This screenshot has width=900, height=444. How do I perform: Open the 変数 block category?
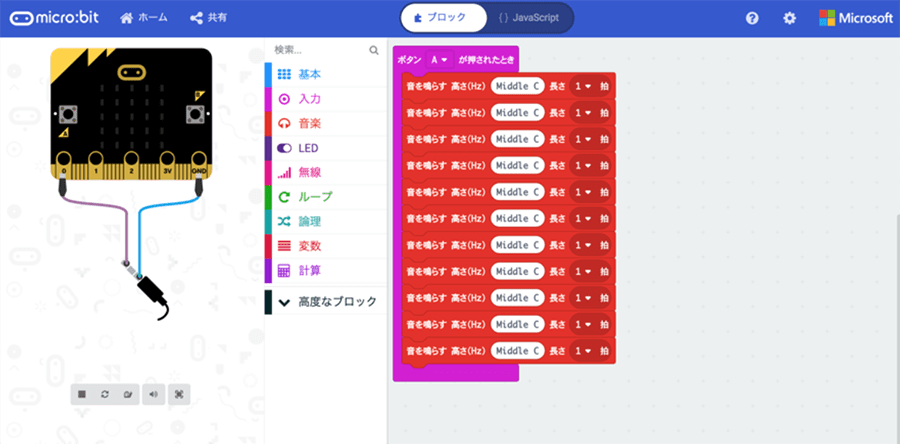(325, 246)
